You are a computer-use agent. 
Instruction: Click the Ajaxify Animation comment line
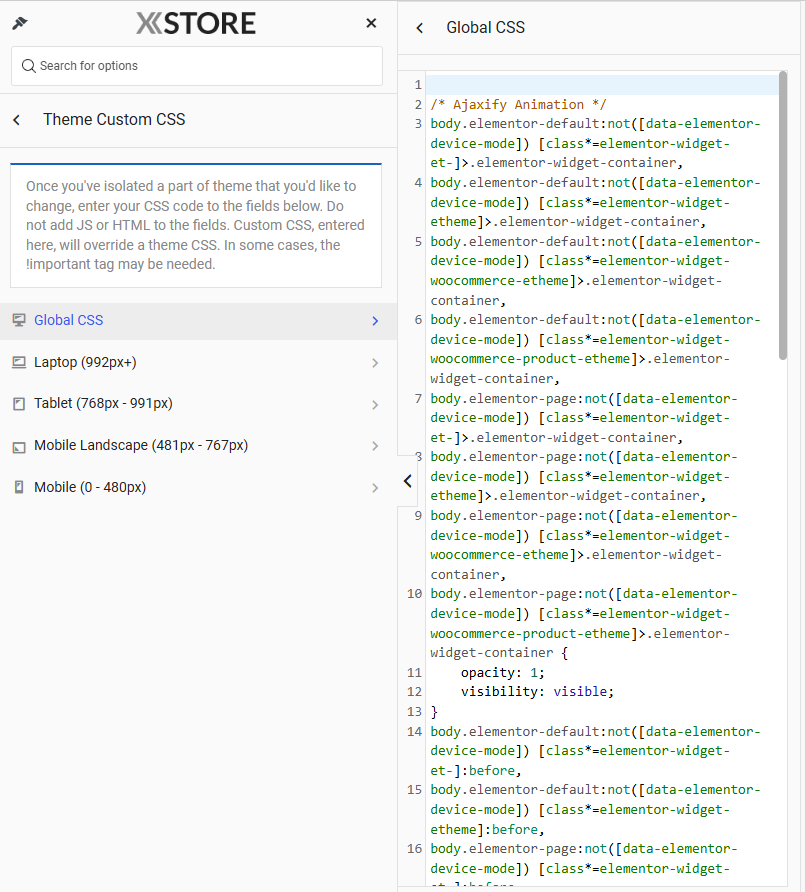518,105
